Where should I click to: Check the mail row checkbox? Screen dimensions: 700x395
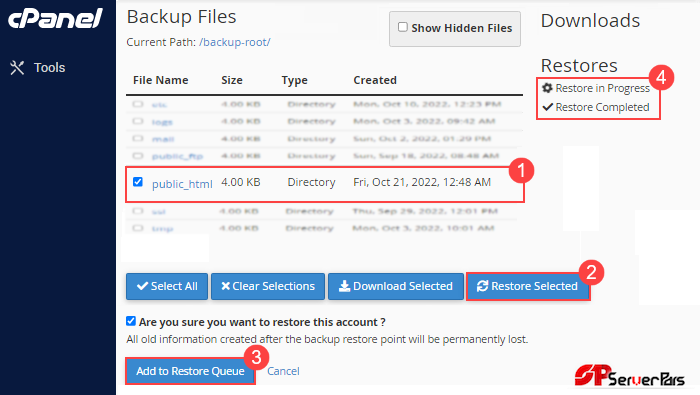(138, 138)
